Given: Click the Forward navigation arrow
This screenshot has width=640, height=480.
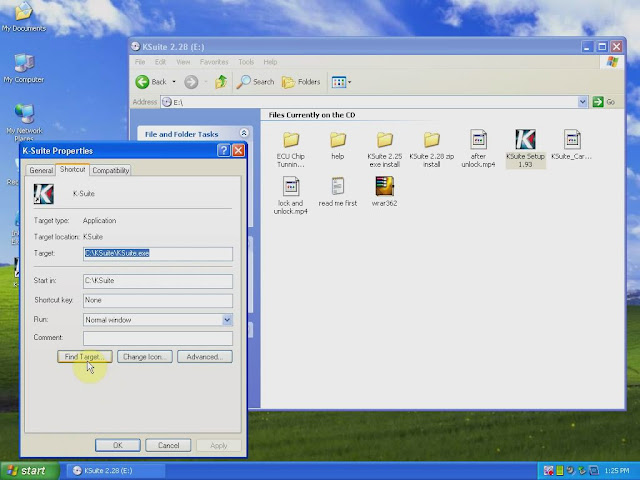Looking at the screenshot, I should pos(191,82).
